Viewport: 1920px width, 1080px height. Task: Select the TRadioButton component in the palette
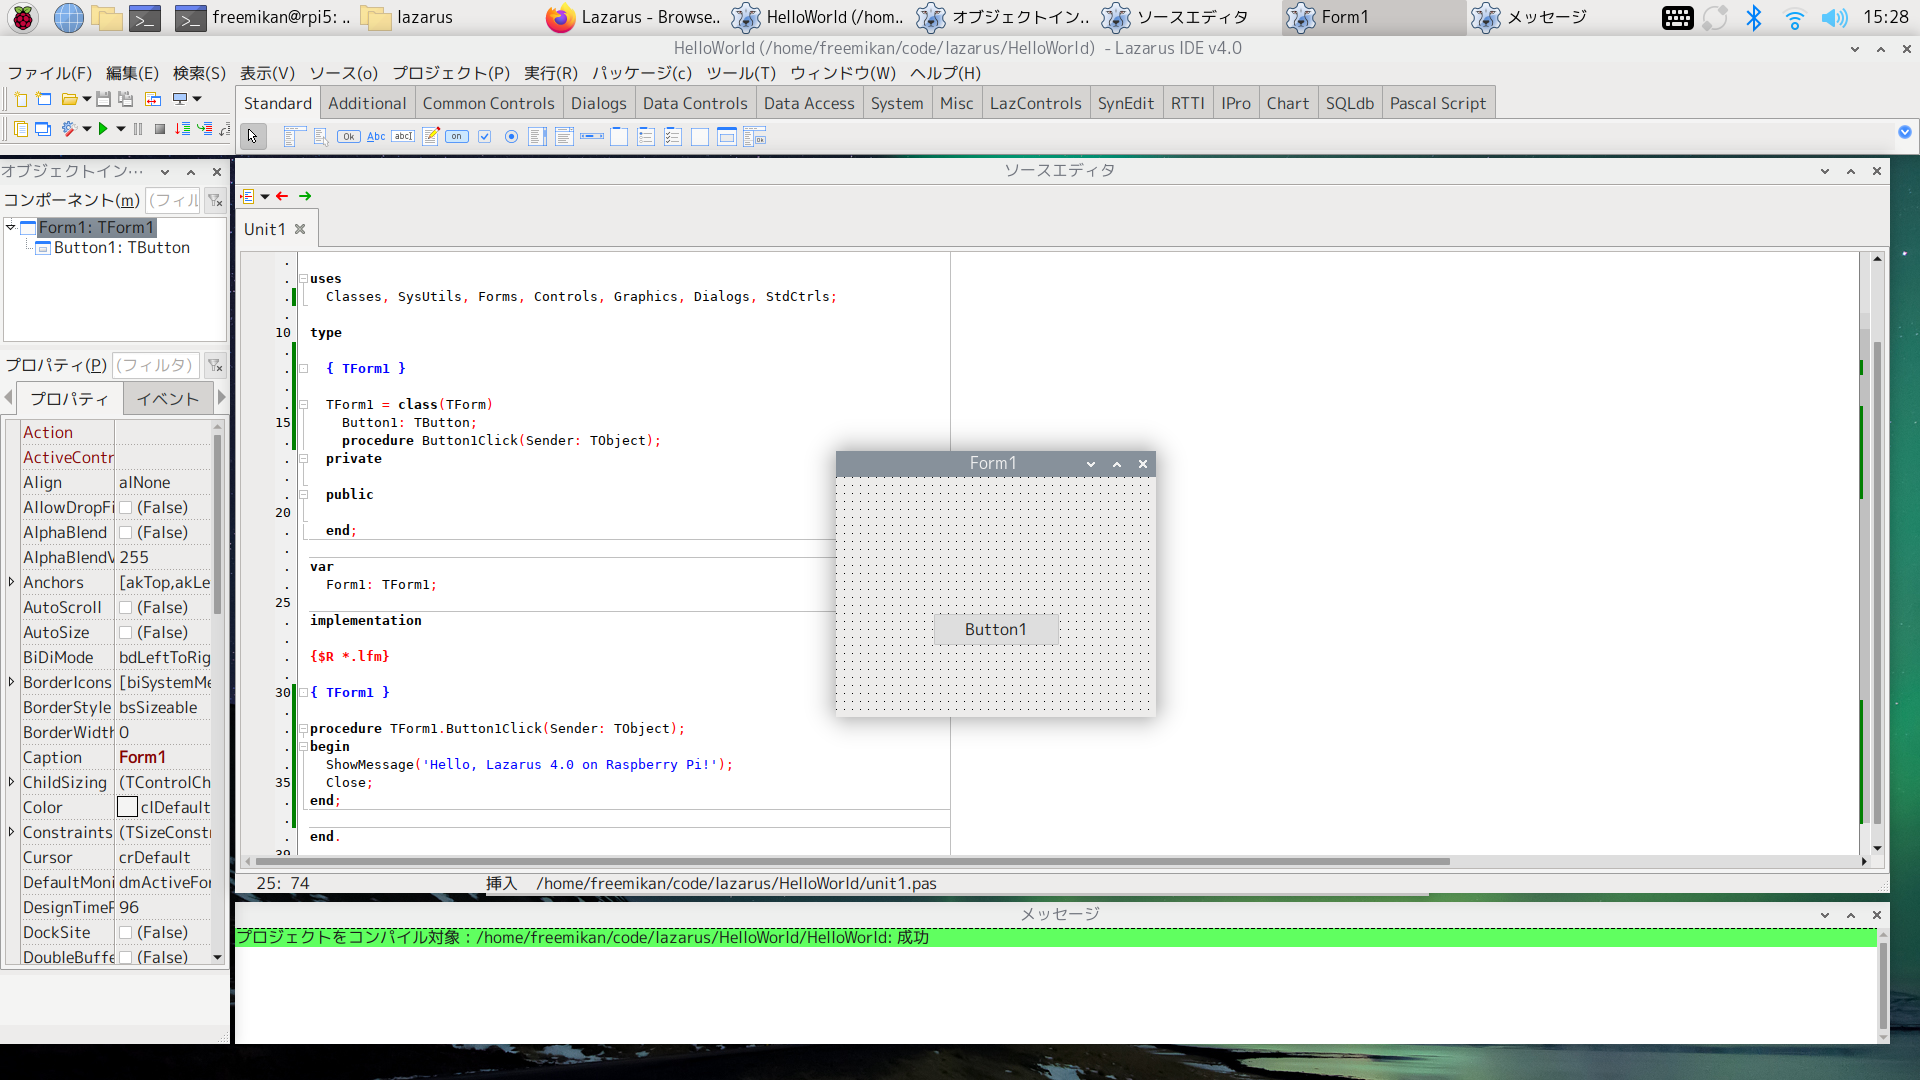click(x=511, y=137)
